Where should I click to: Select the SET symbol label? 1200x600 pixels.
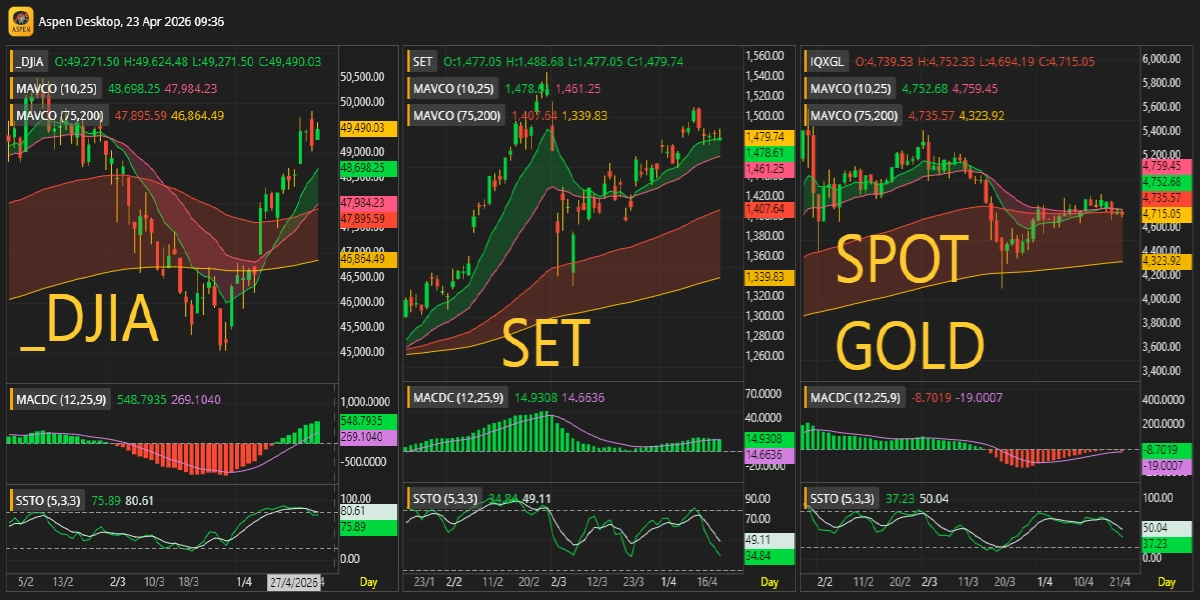pyautogui.click(x=423, y=62)
